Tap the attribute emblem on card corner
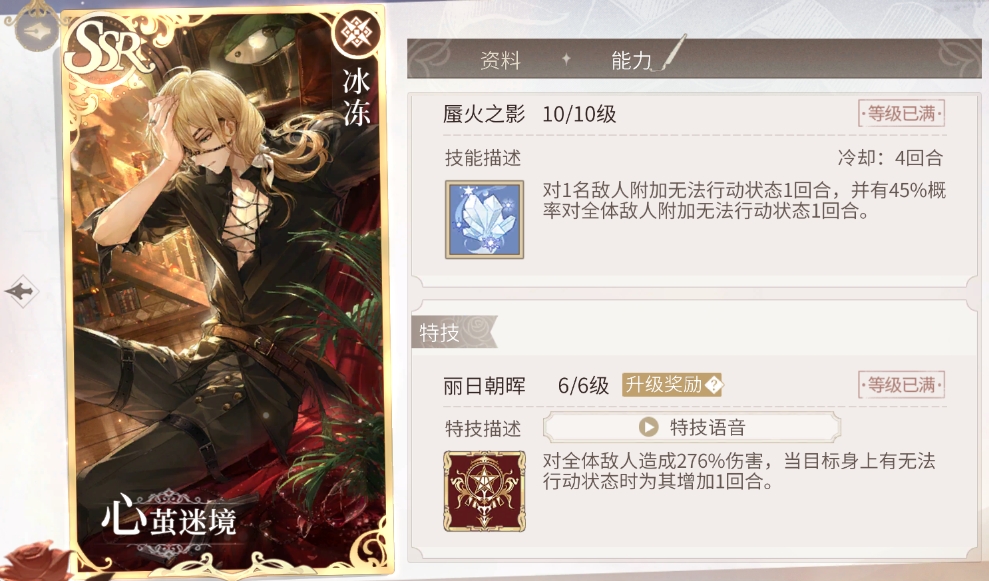The image size is (989, 581). coord(357,33)
